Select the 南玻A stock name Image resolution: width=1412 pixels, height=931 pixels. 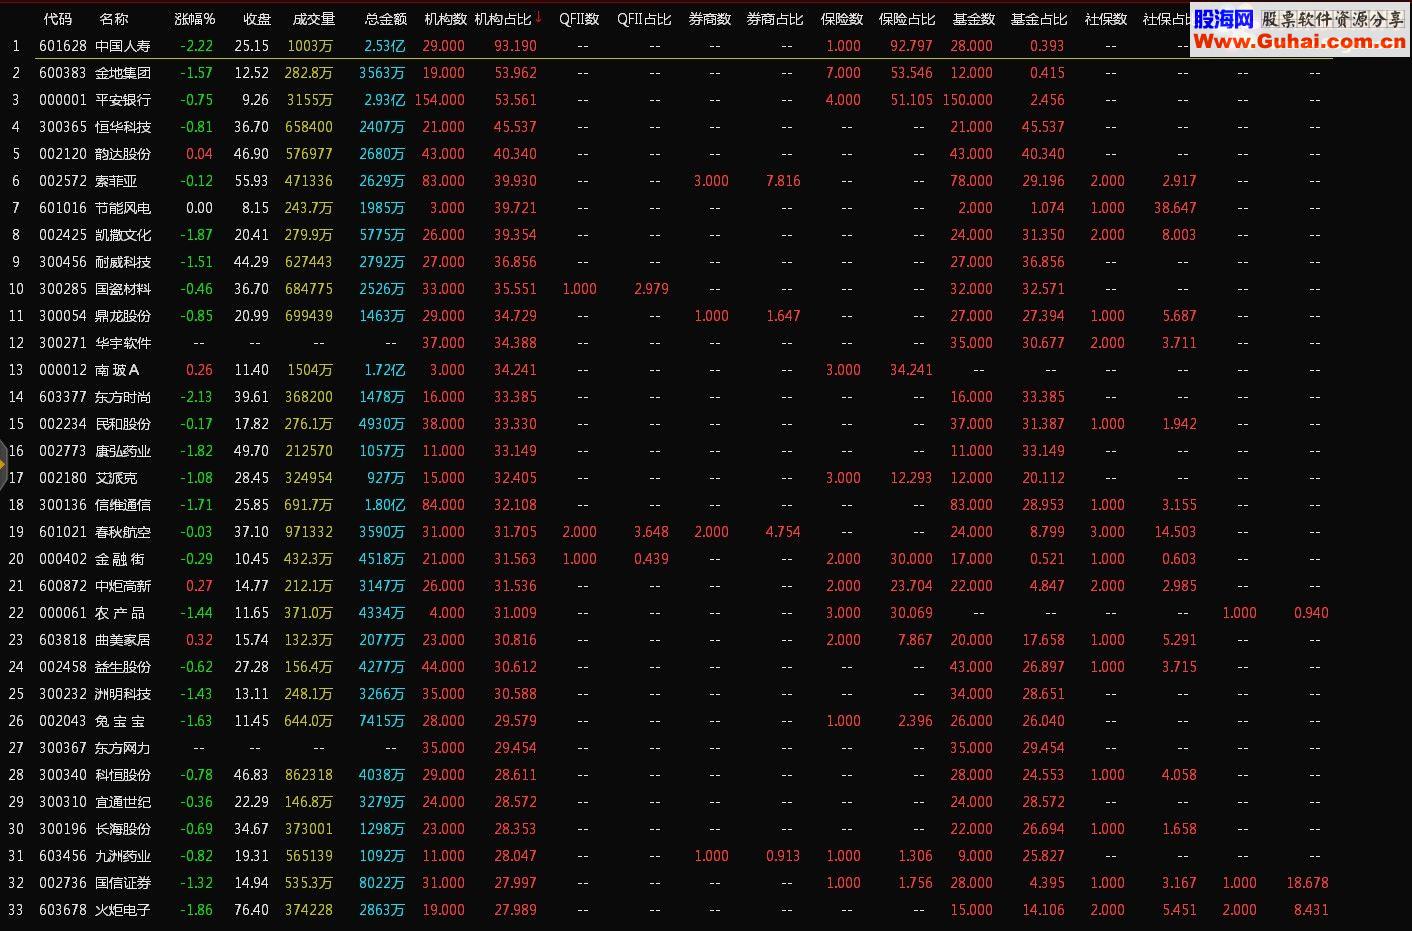(118, 370)
